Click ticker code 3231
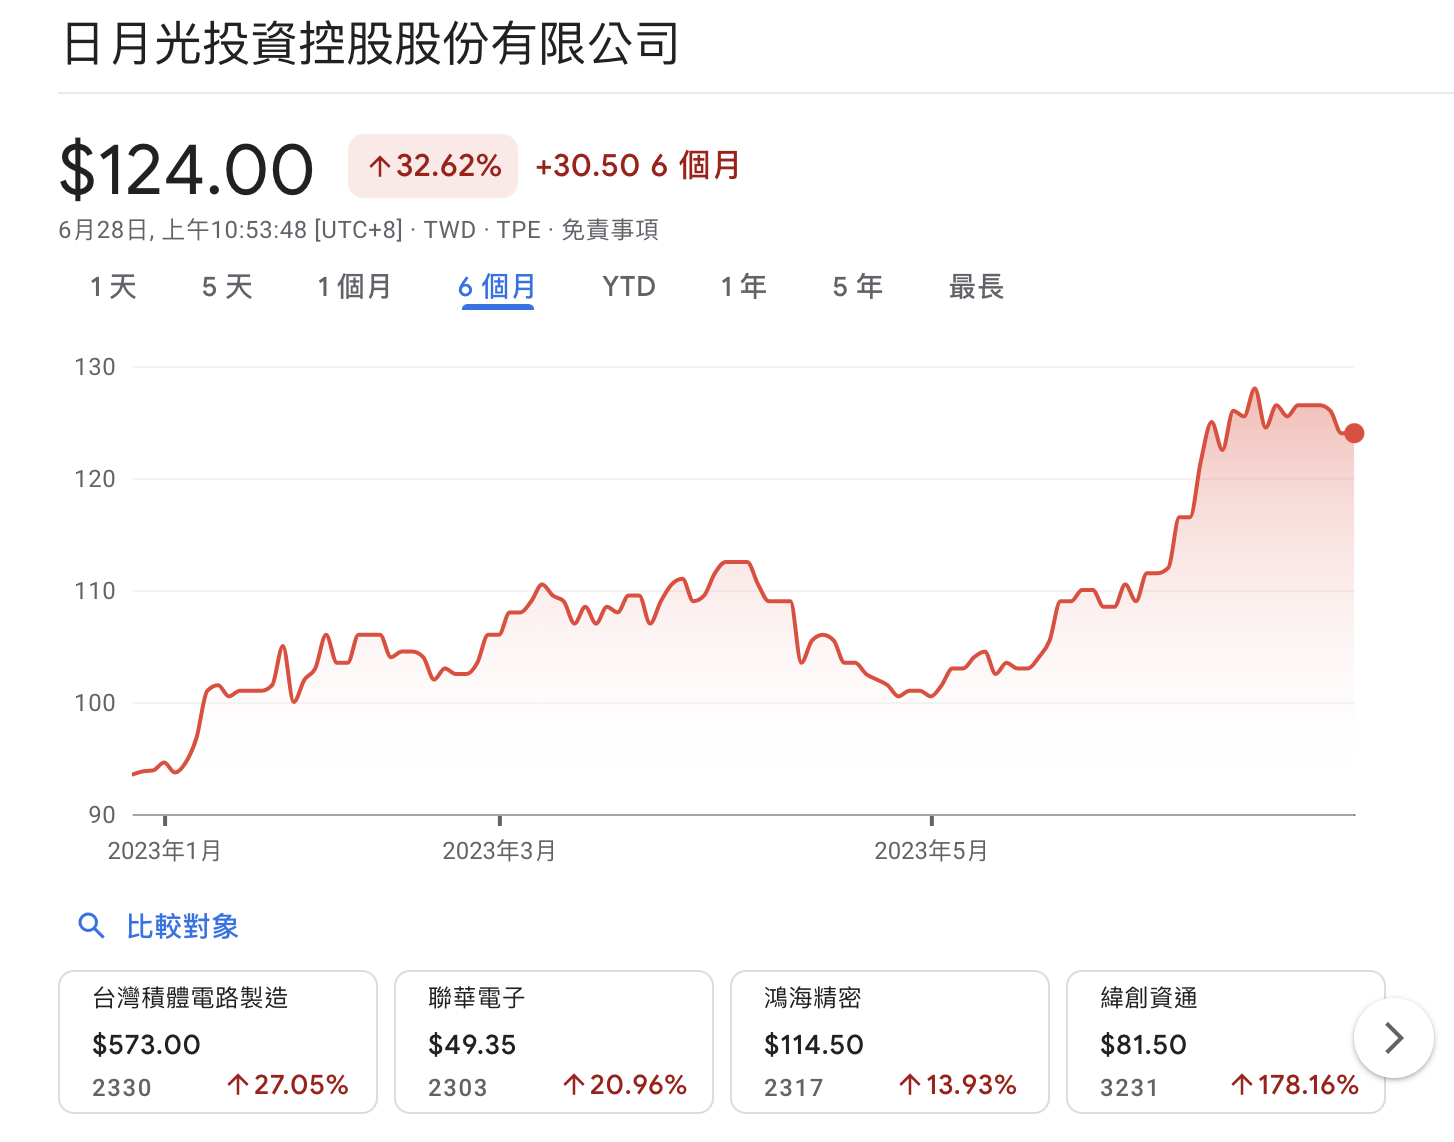Image resolution: width=1454 pixels, height=1142 pixels. coord(1129,1088)
